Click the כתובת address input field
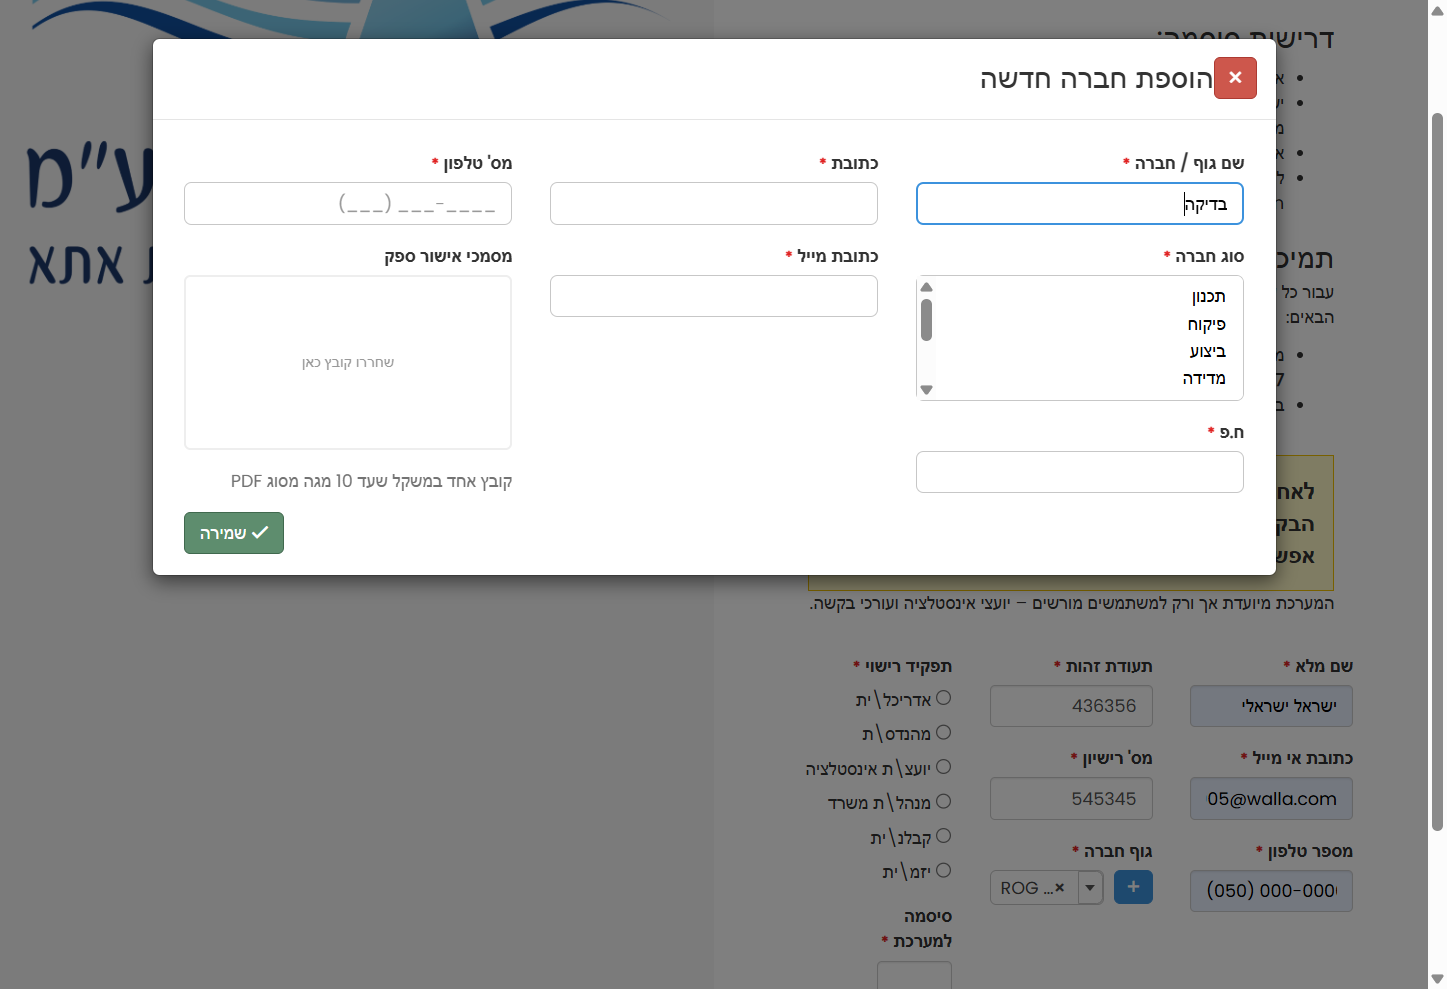The height and width of the screenshot is (989, 1447). 714,204
